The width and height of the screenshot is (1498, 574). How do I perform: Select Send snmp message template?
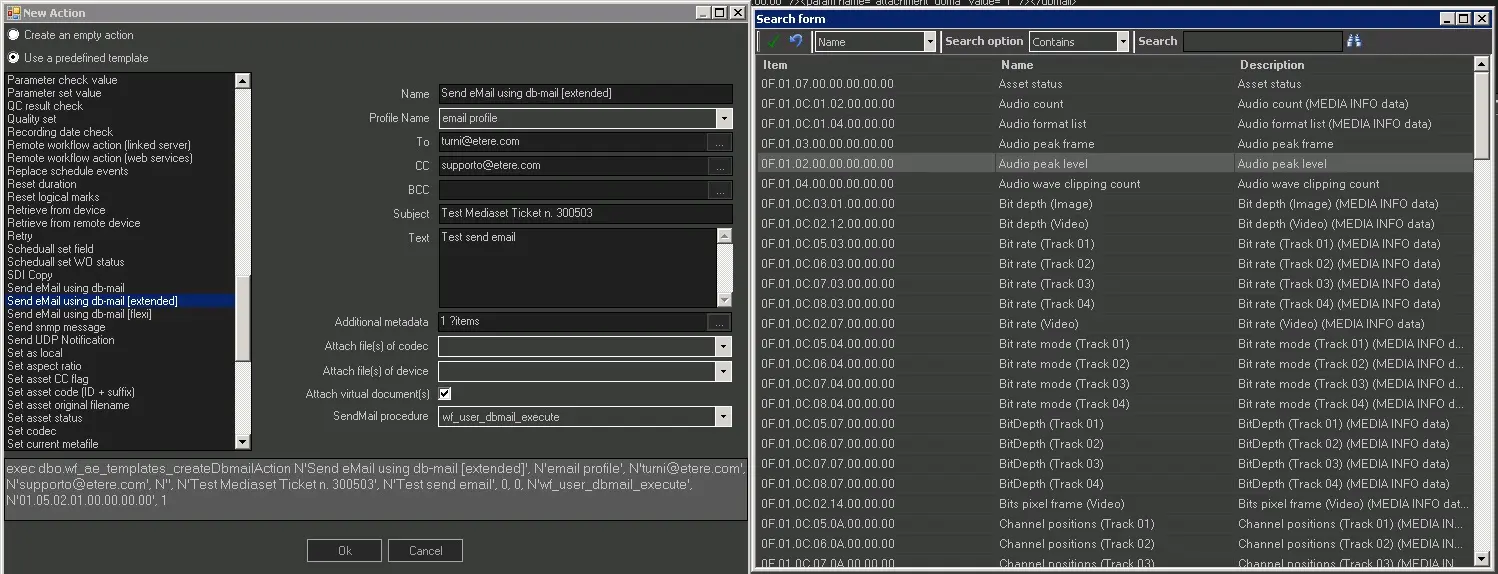56,327
